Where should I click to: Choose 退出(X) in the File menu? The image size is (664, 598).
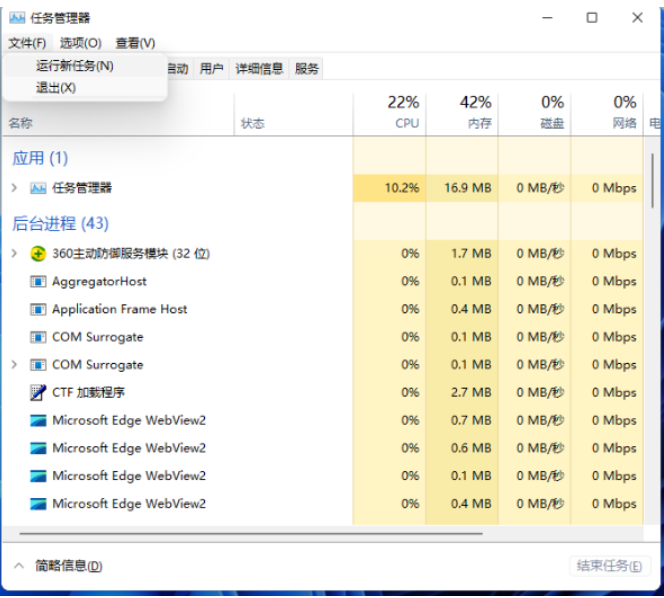pos(56,88)
